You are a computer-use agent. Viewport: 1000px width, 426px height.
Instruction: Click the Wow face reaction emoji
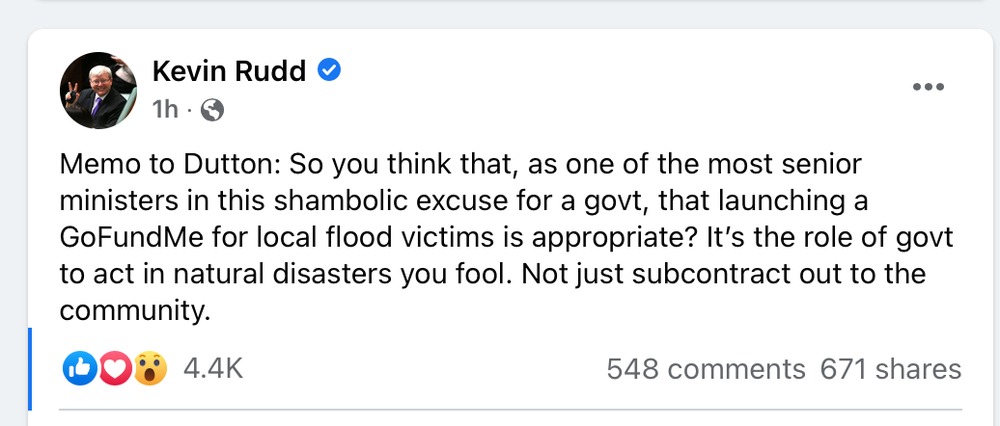coord(149,369)
